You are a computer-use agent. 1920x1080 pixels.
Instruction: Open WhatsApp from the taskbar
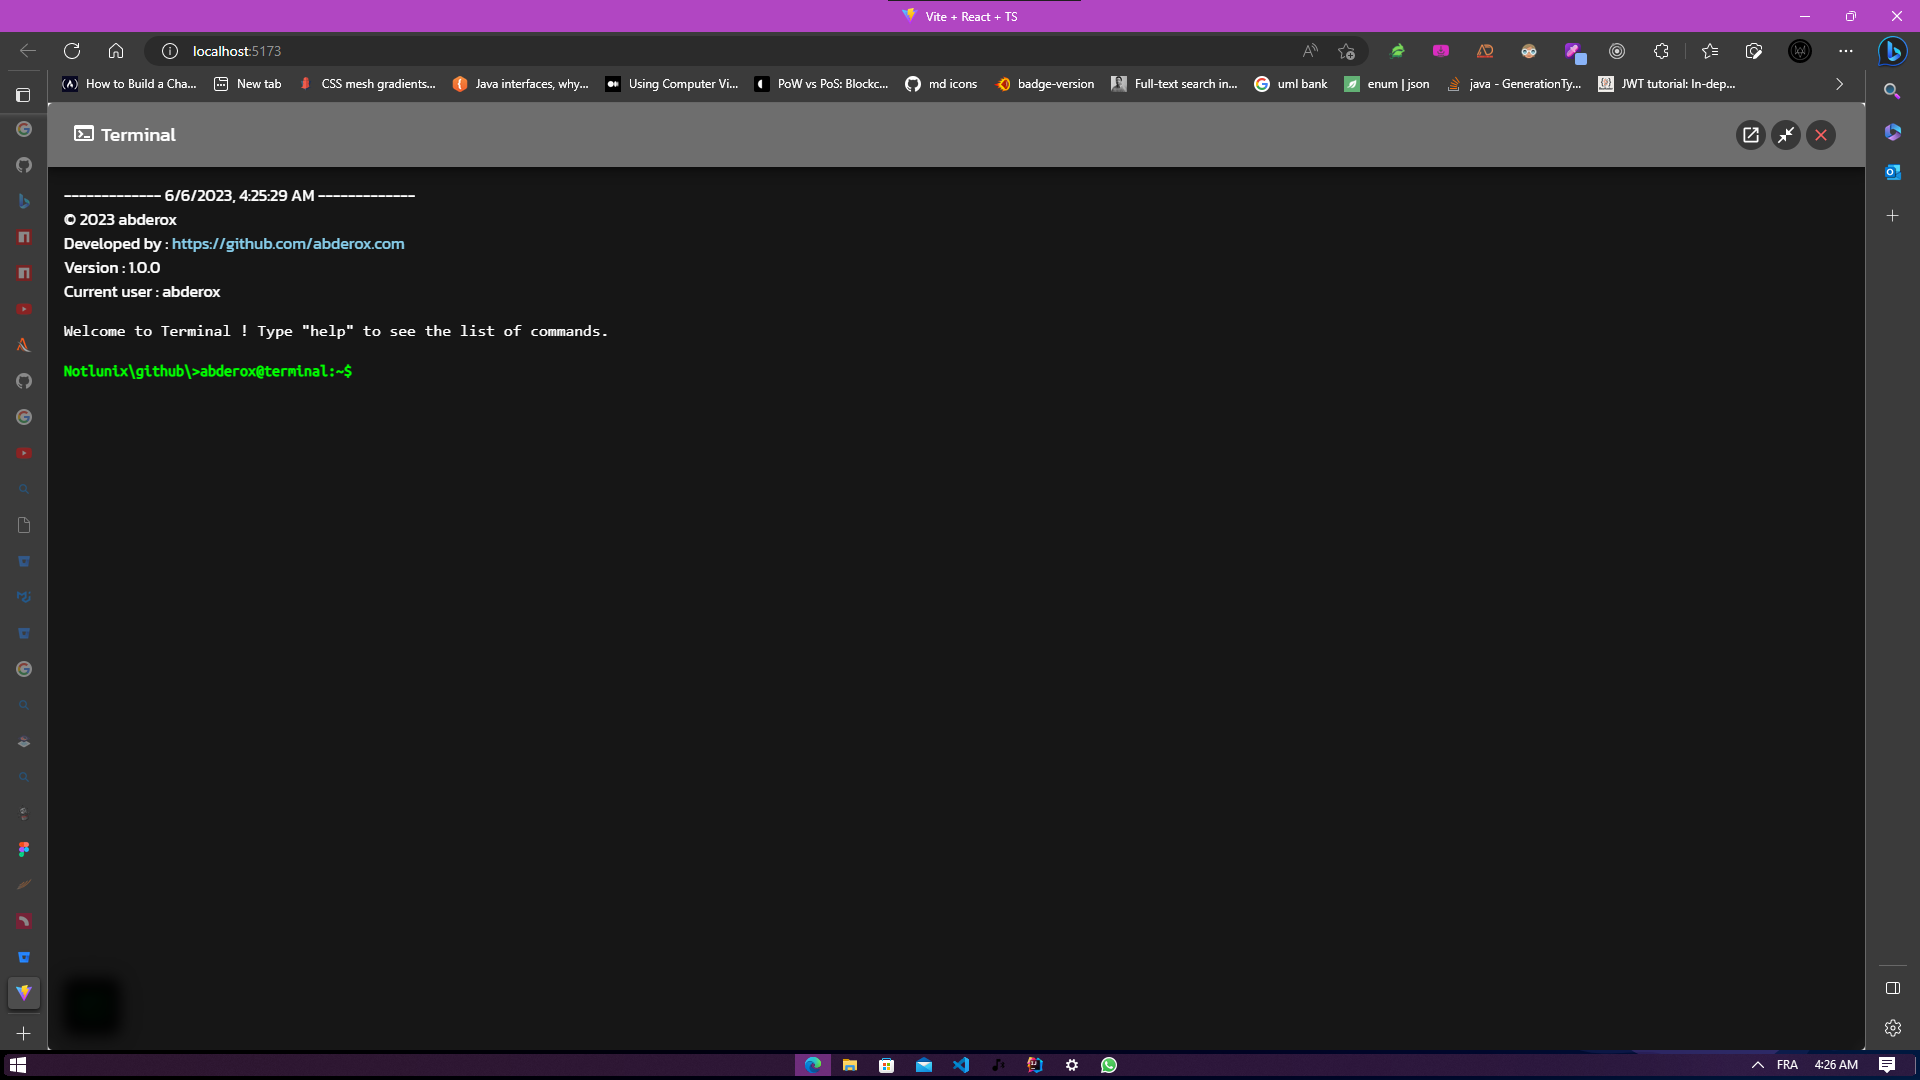click(1109, 1065)
